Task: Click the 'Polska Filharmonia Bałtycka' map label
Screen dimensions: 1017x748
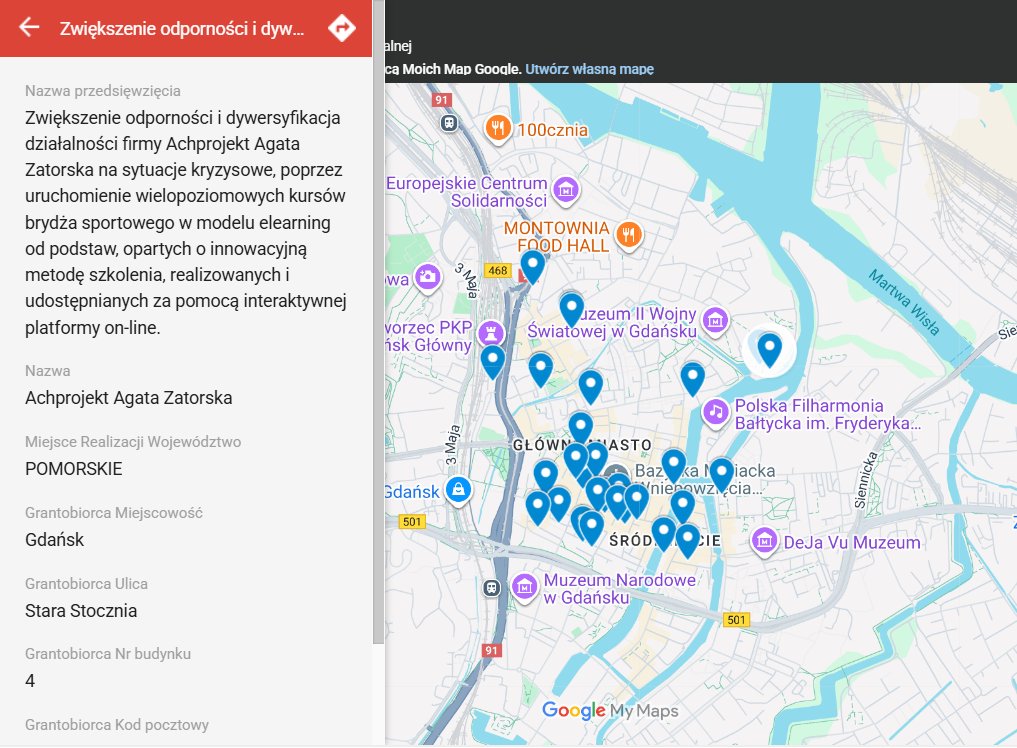Action: [828, 415]
